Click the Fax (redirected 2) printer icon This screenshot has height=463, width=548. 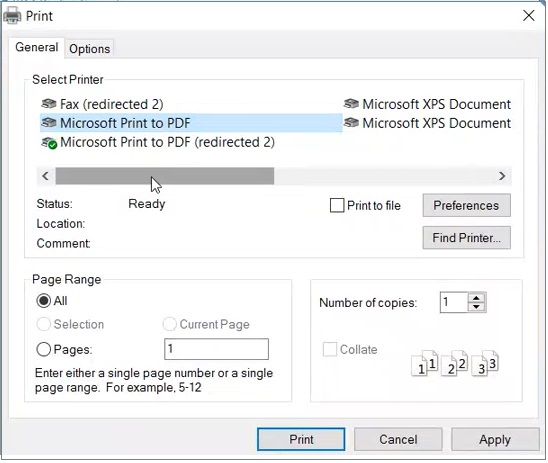[49, 104]
